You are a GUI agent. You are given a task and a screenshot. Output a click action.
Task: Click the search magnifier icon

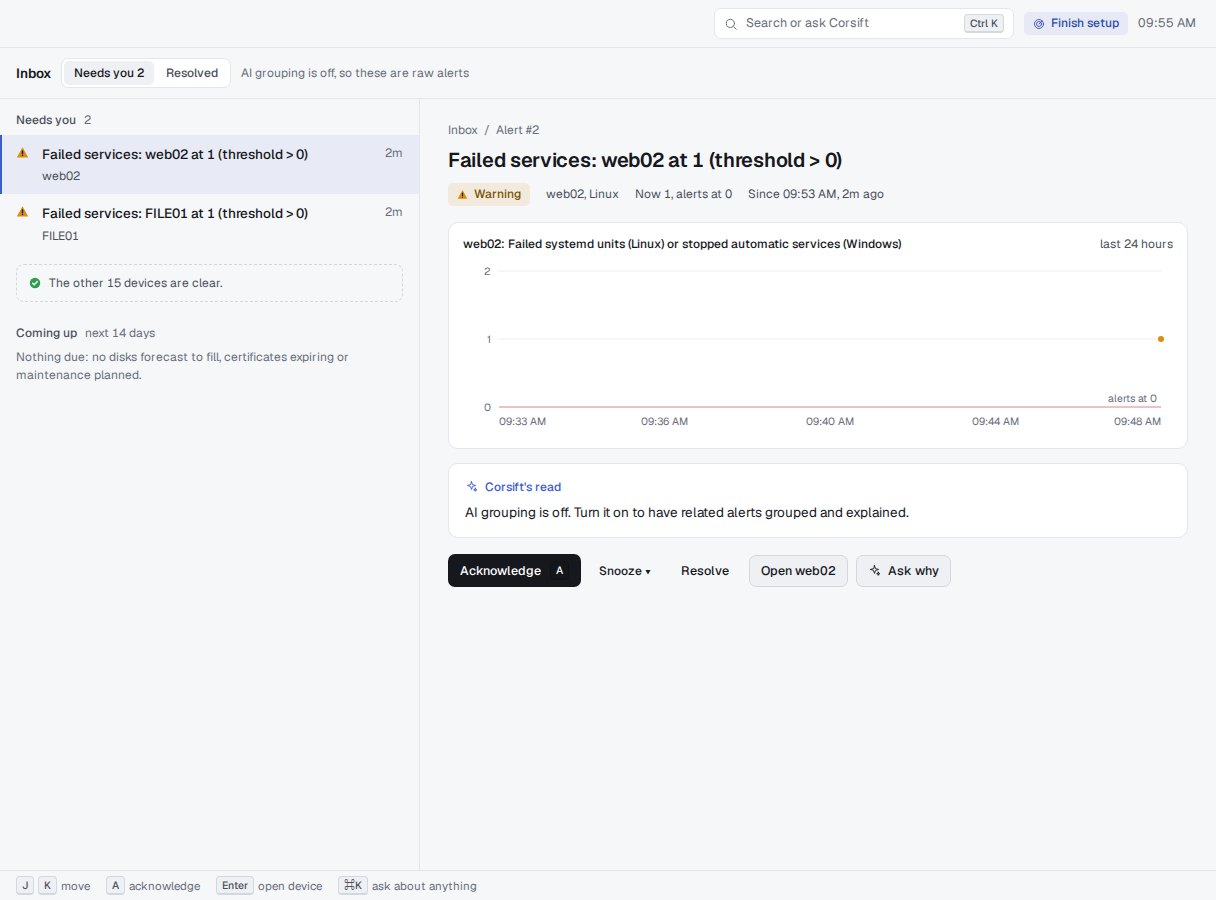click(731, 23)
